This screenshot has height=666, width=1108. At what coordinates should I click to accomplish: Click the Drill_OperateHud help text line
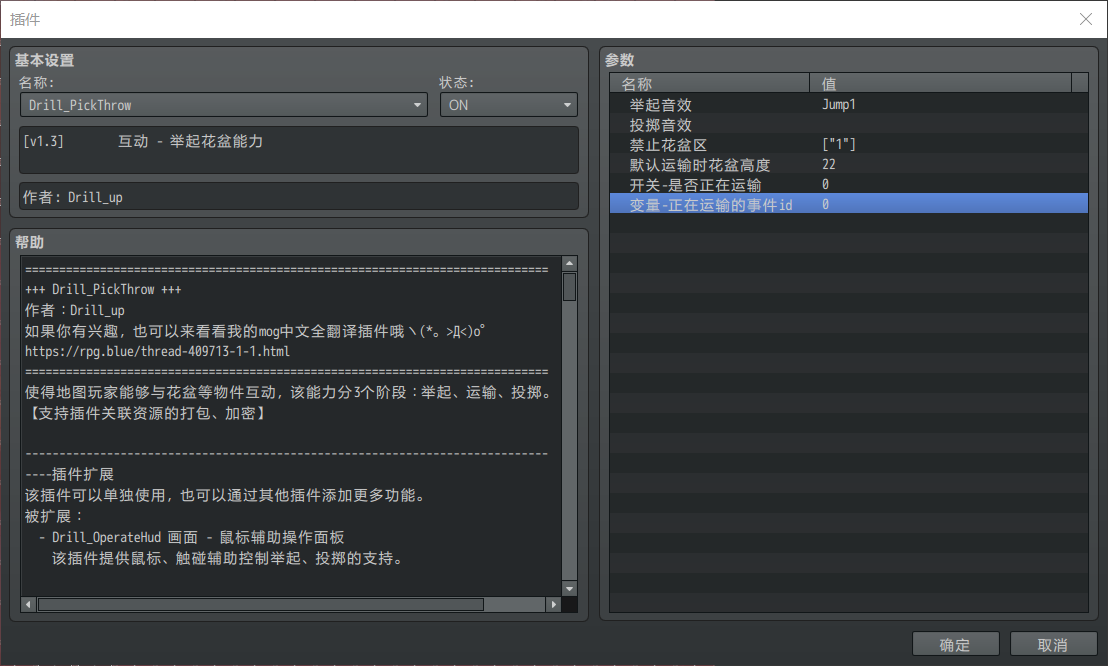(x=191, y=537)
